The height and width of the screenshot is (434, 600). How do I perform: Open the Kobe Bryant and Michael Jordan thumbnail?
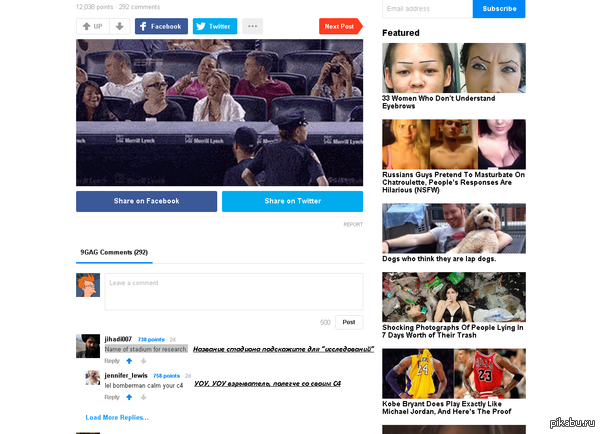coord(454,374)
